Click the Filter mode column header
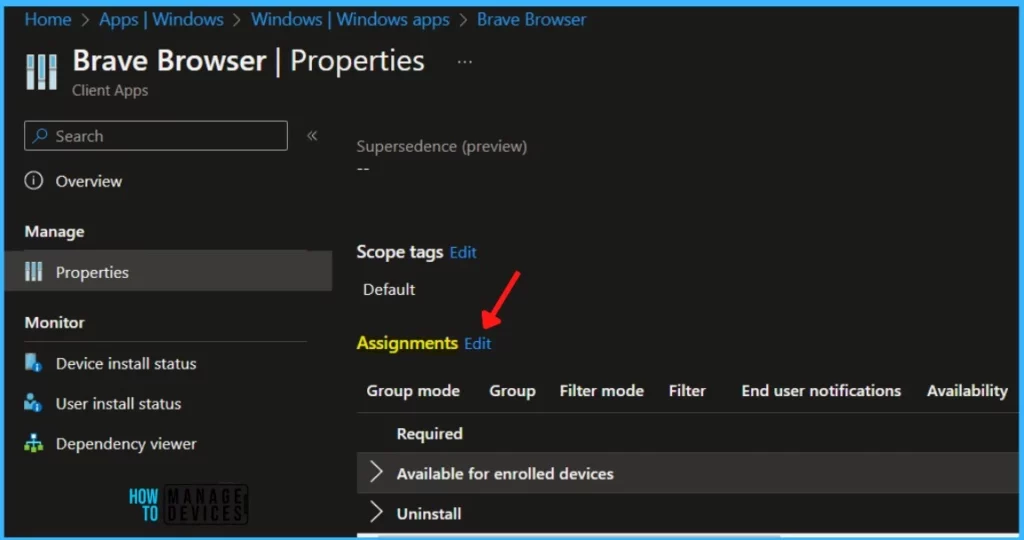Screen dimensions: 1024x540 click(601, 390)
